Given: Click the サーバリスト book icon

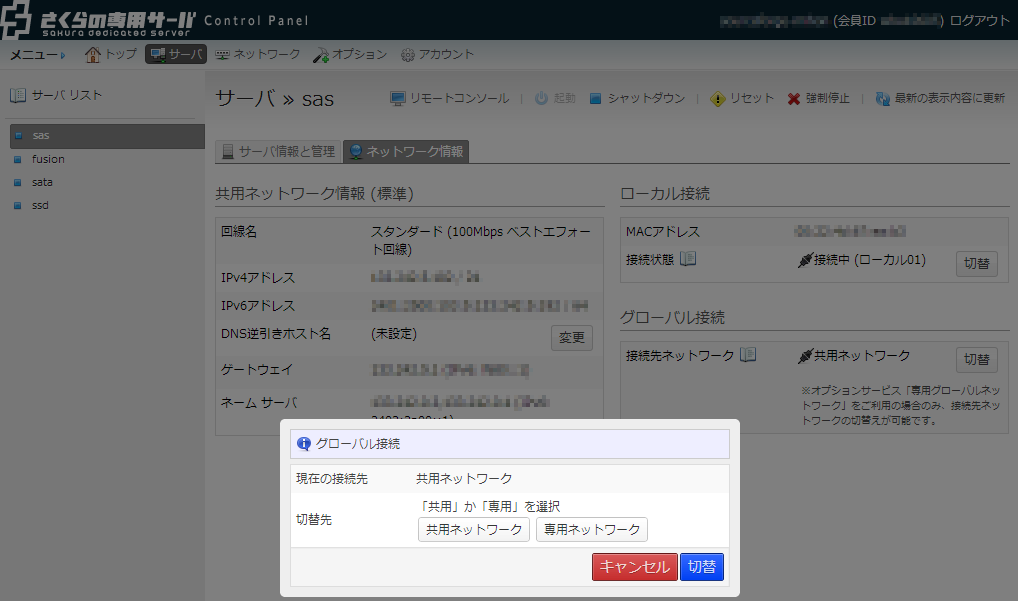Looking at the screenshot, I should (18, 96).
